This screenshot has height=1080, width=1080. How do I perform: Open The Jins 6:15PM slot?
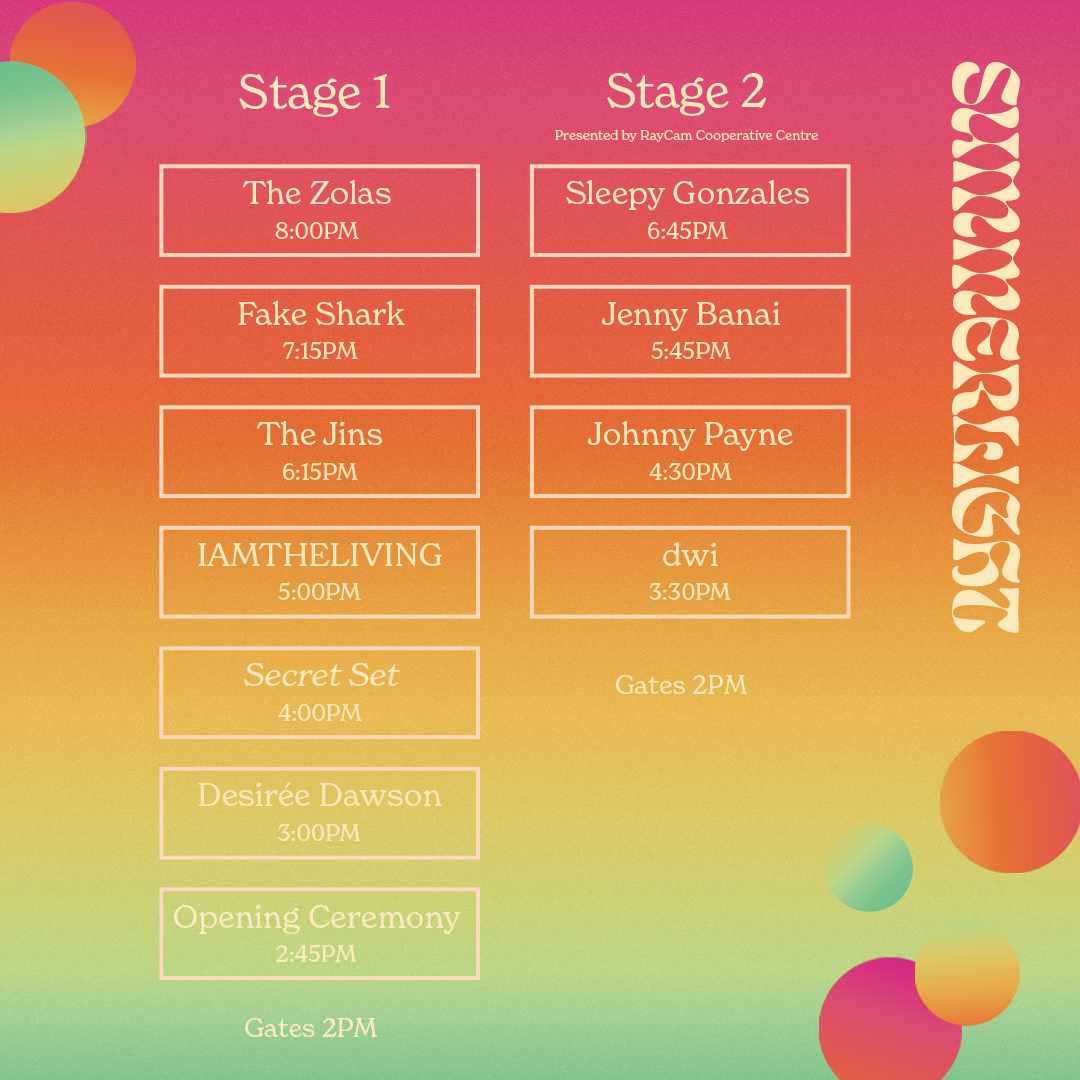point(319,452)
